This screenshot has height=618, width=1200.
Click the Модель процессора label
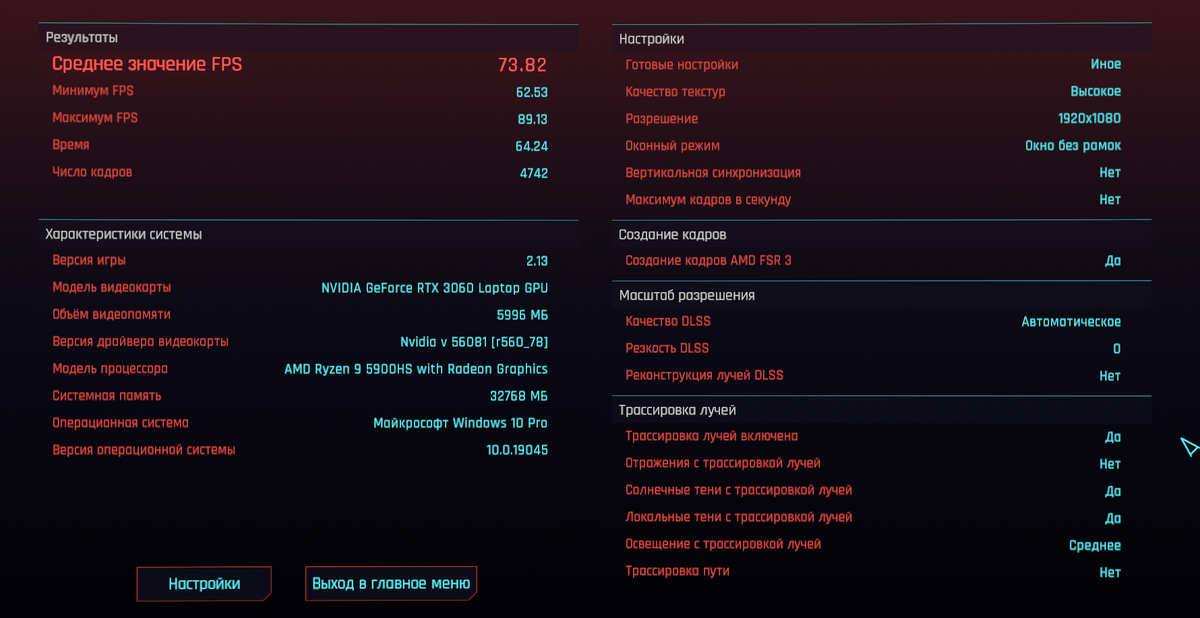[x=110, y=368]
